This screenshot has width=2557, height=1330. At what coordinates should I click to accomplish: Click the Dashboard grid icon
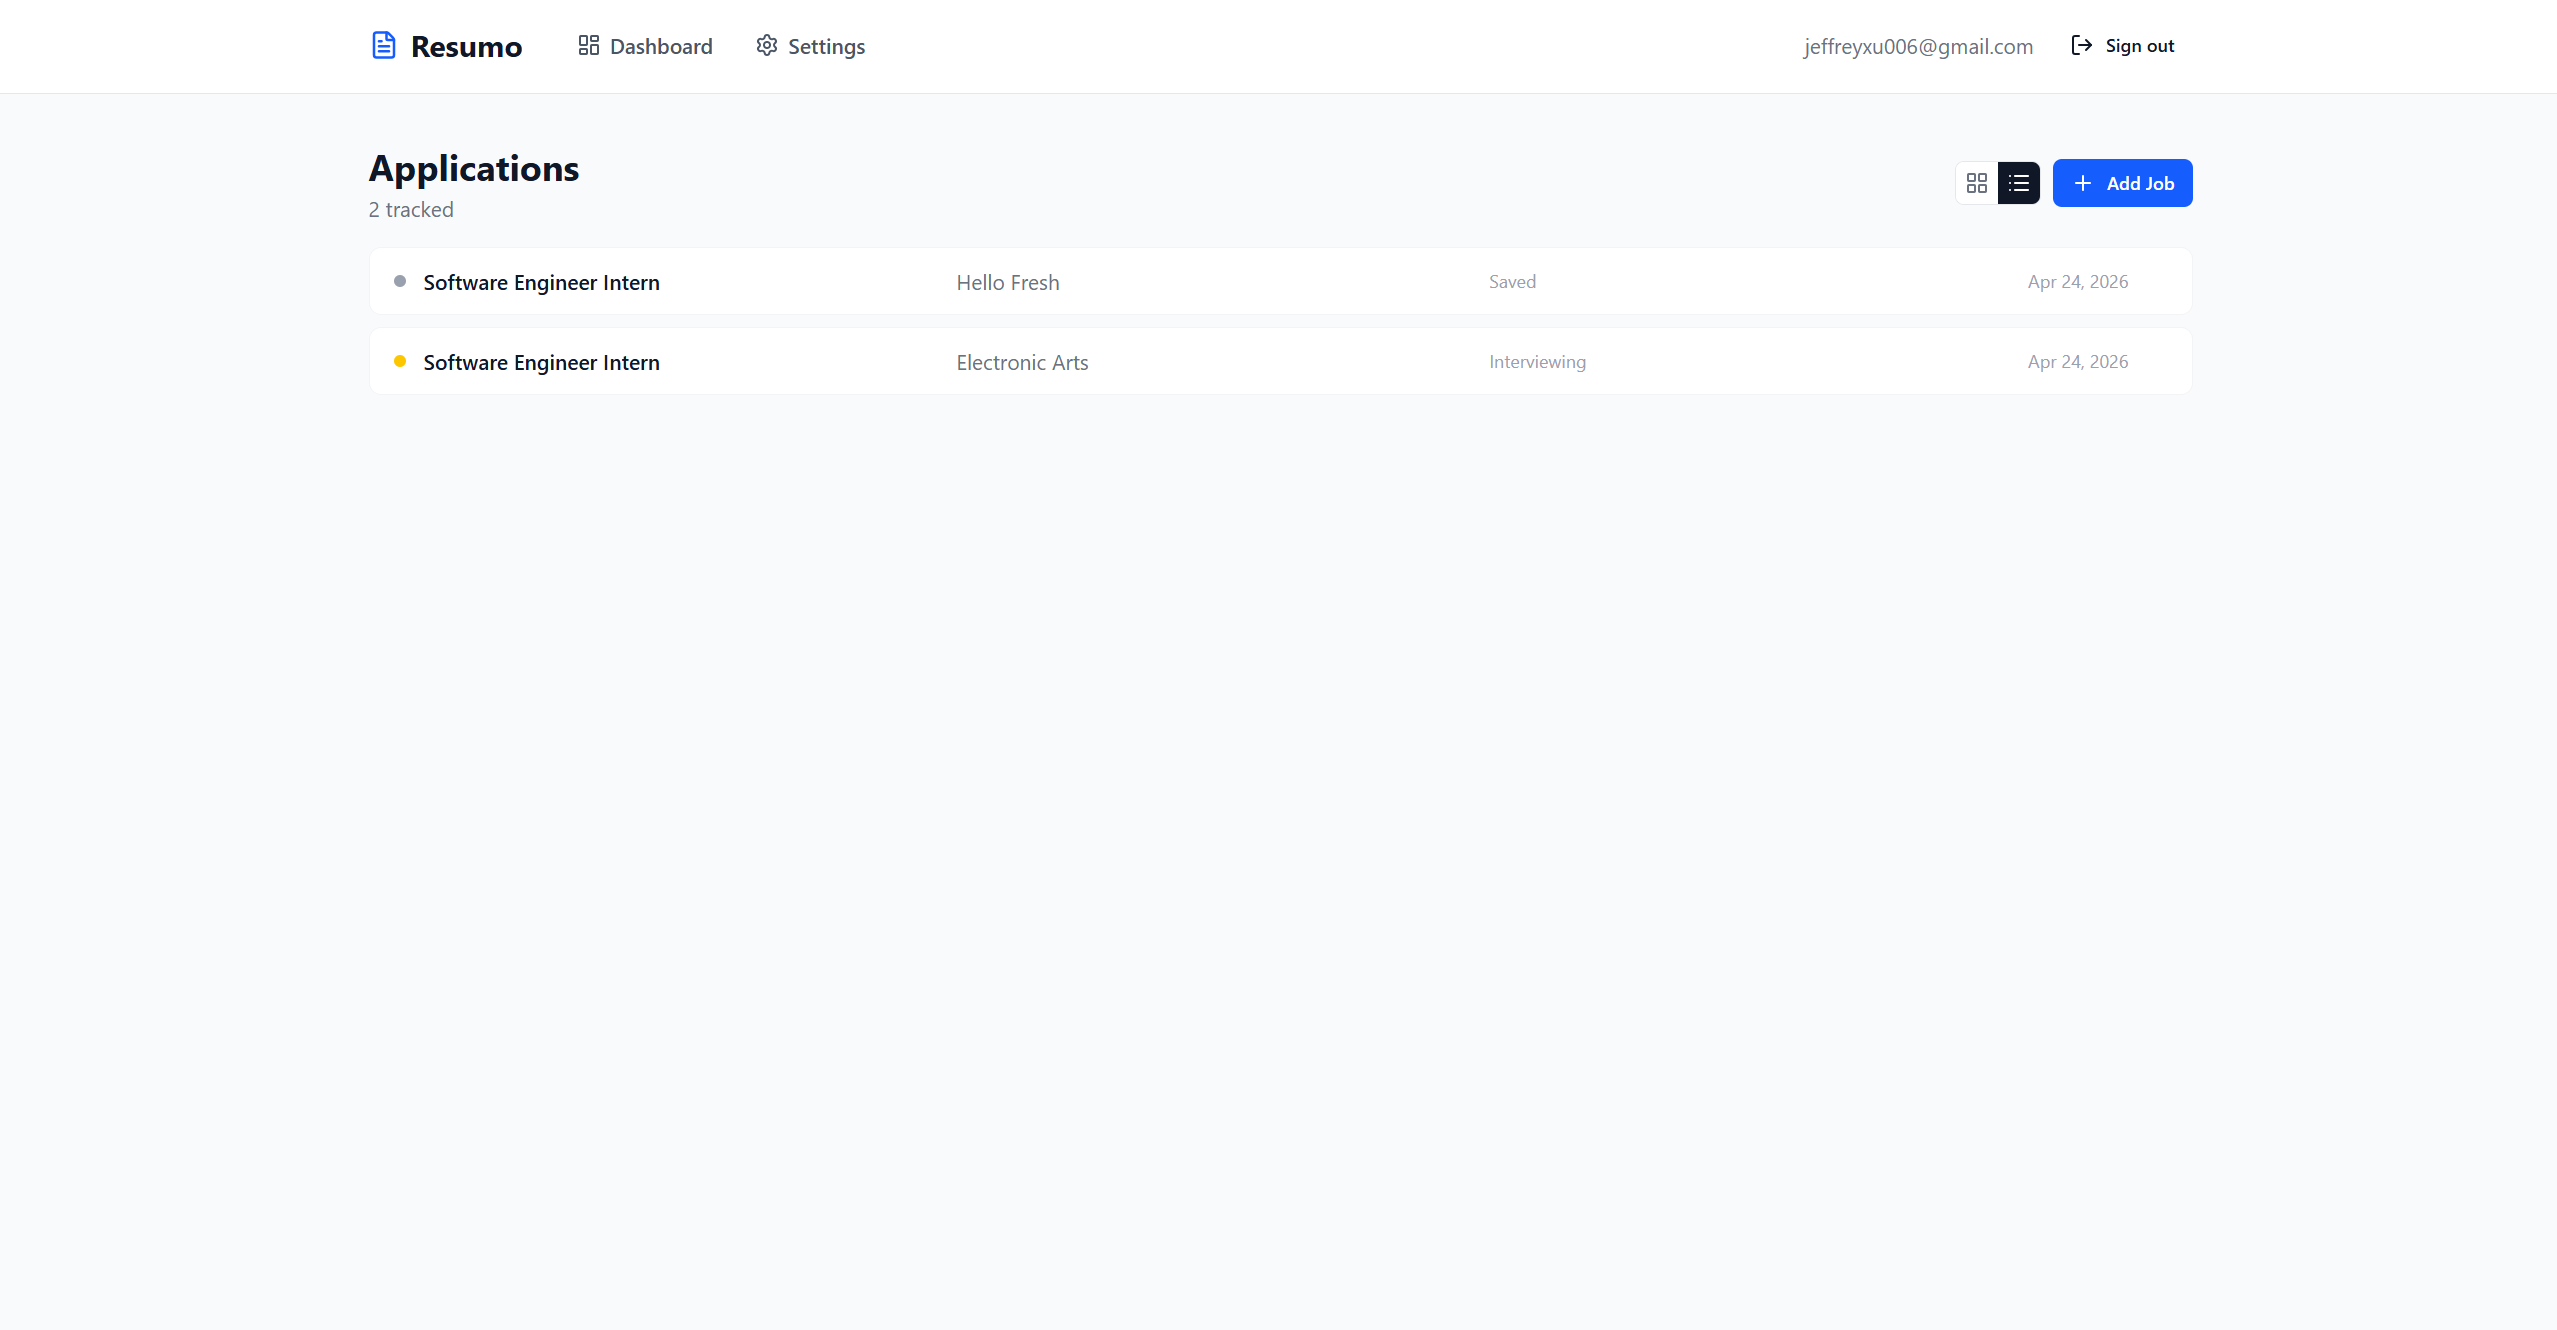point(588,46)
